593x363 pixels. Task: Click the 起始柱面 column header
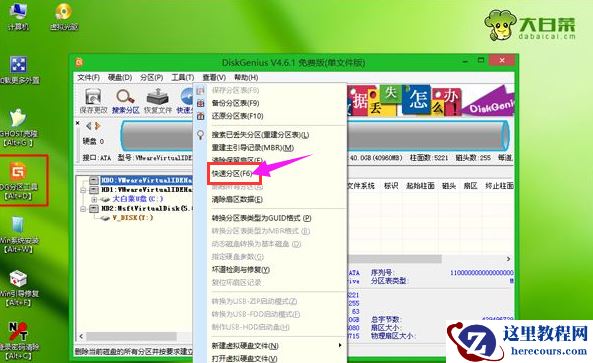[420, 186]
